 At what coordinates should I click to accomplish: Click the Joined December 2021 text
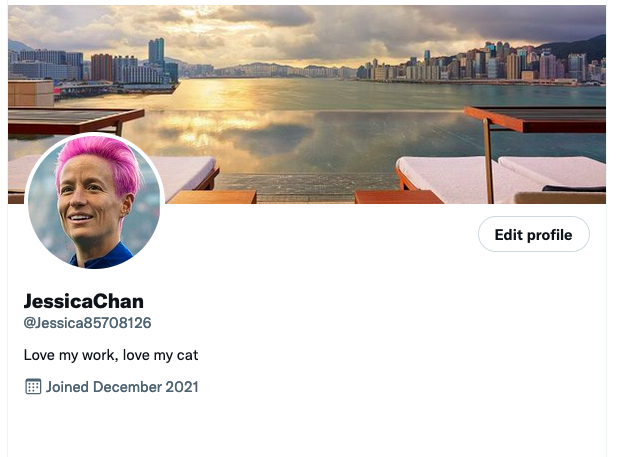122,387
